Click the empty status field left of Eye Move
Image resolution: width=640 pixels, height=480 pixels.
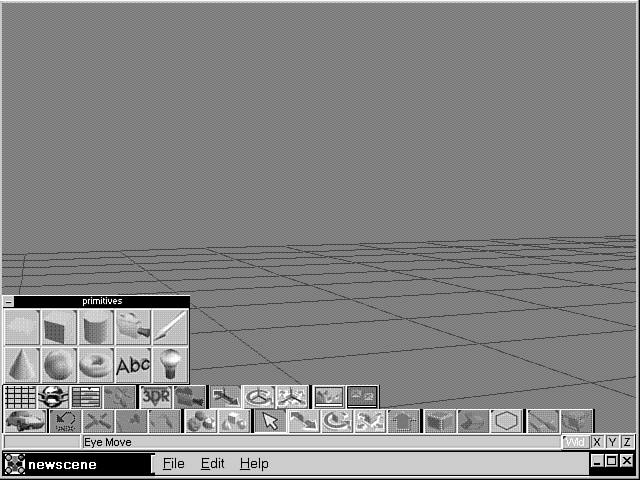point(42,442)
